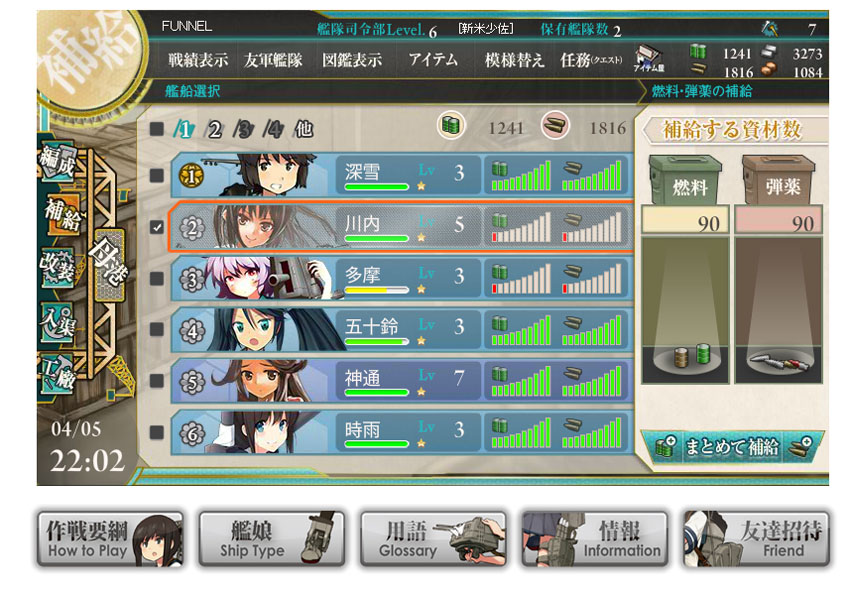
Task: Click the まとめて補給 resupply-all button
Action: (732, 447)
